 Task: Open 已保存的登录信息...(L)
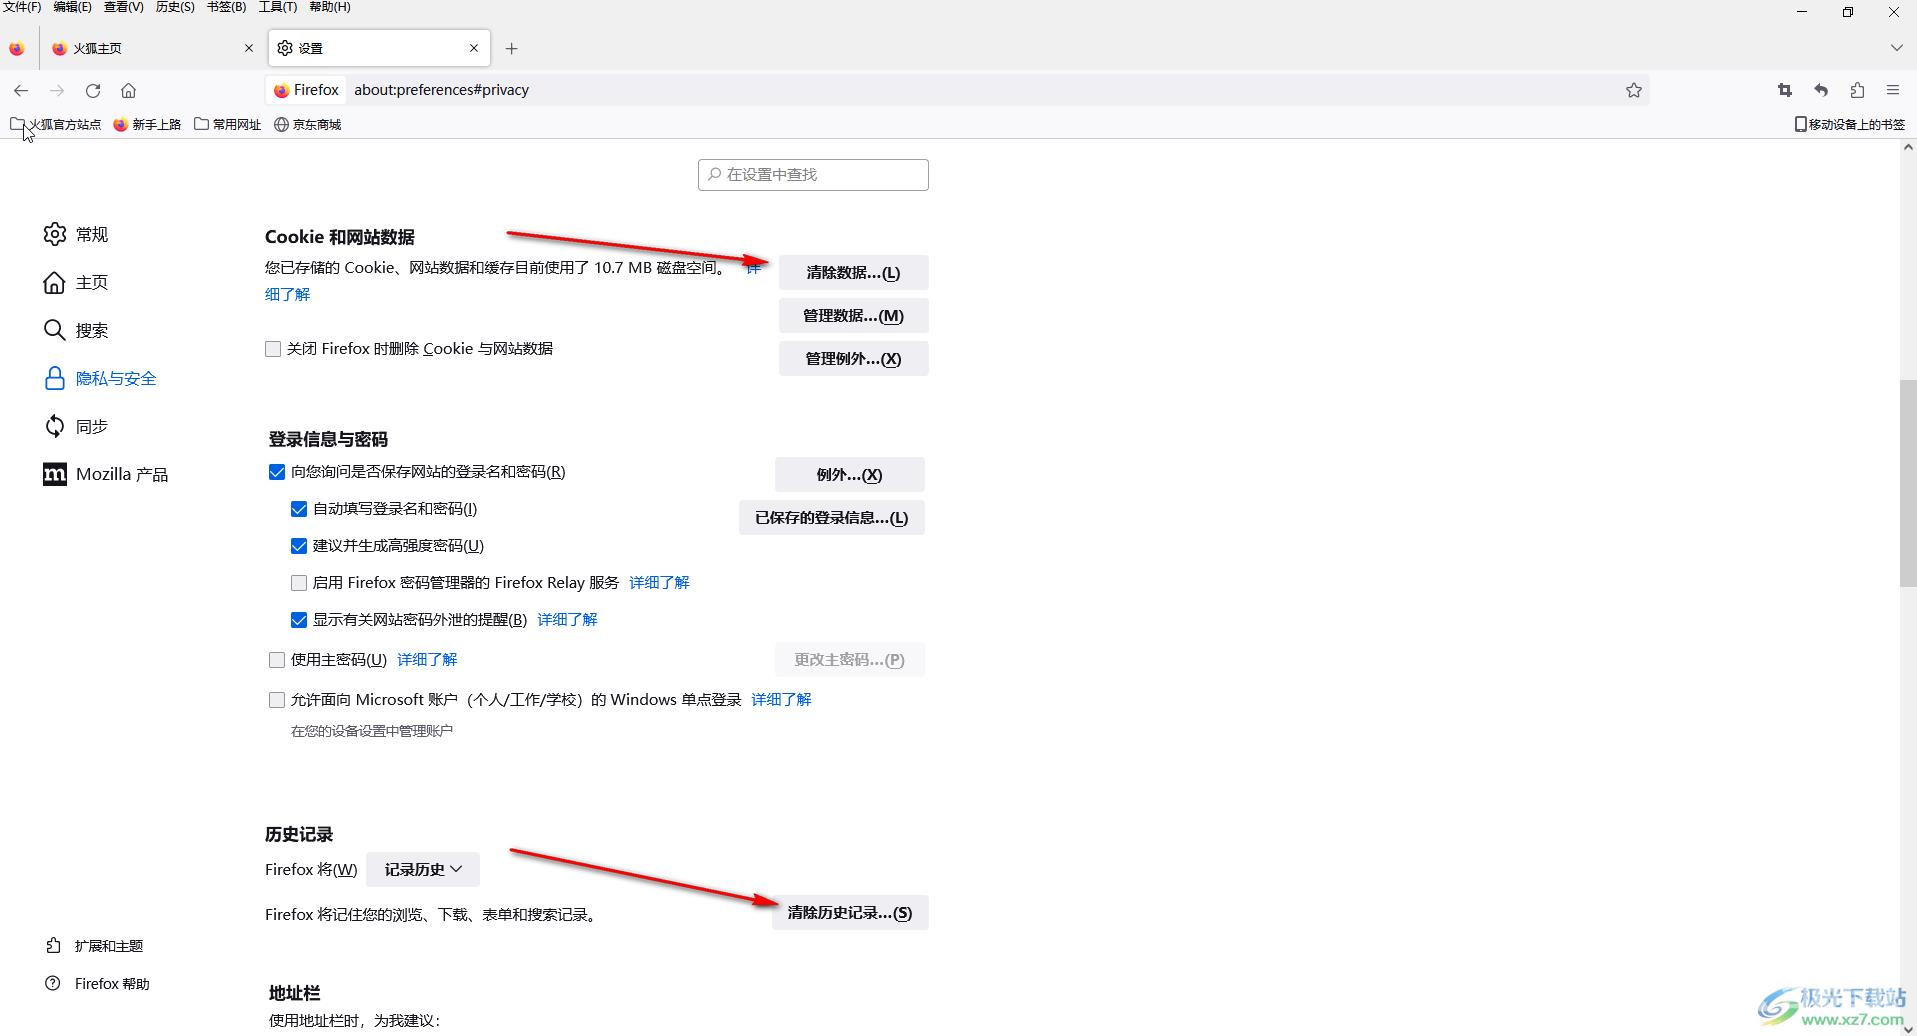pos(831,518)
